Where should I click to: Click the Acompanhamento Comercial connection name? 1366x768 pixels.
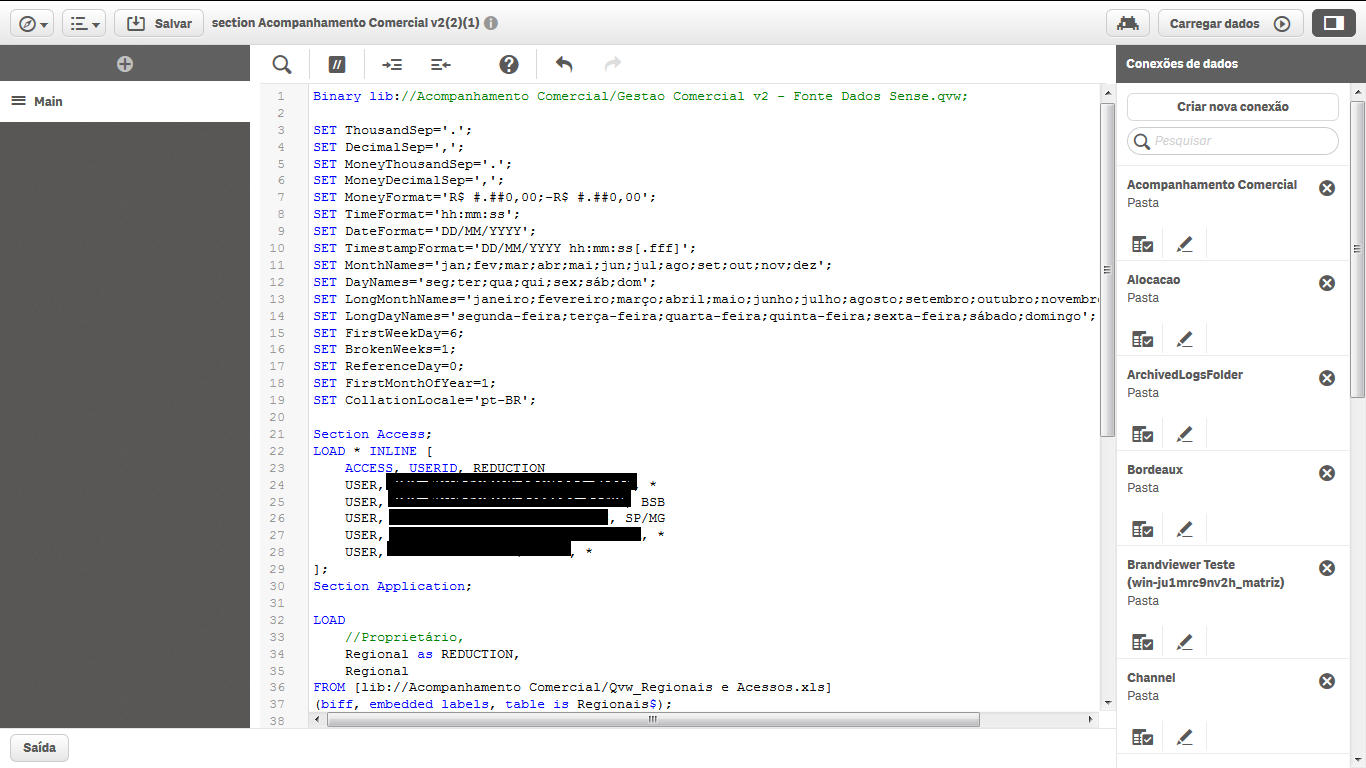(x=1212, y=185)
